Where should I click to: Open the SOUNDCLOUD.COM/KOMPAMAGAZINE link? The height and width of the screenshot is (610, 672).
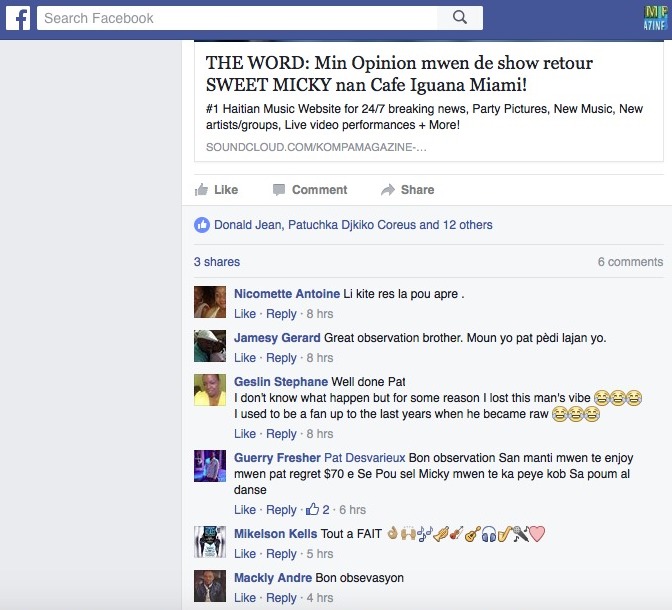point(316,147)
